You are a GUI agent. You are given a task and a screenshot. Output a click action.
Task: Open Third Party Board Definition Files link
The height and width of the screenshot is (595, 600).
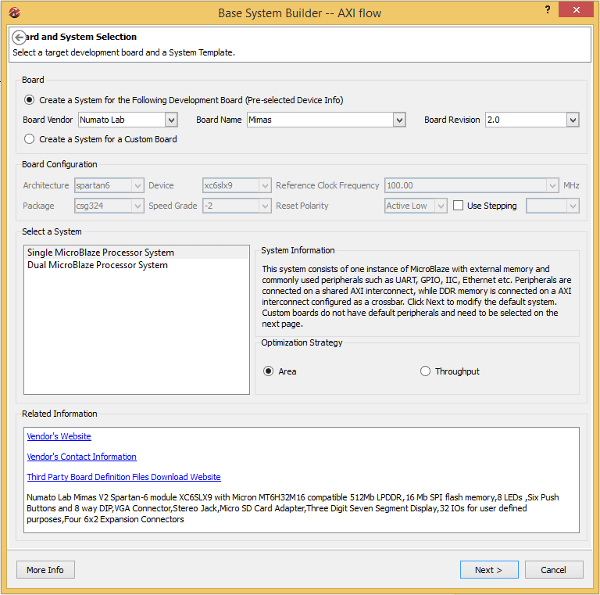click(124, 477)
